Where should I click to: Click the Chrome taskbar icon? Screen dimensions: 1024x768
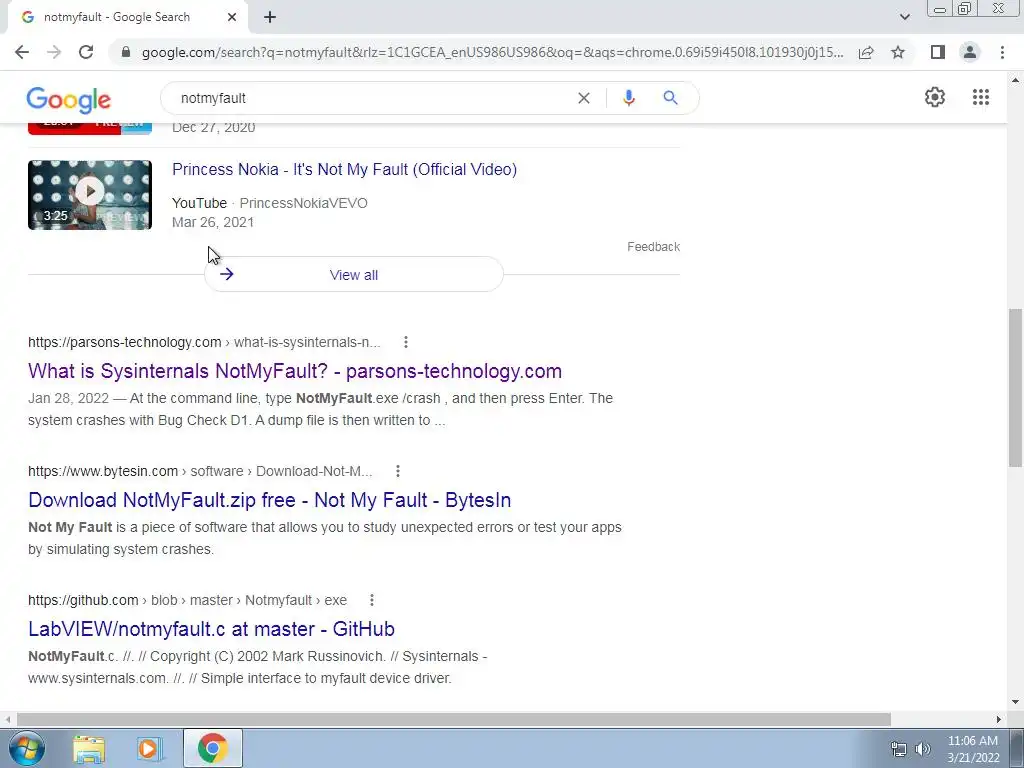(x=212, y=748)
